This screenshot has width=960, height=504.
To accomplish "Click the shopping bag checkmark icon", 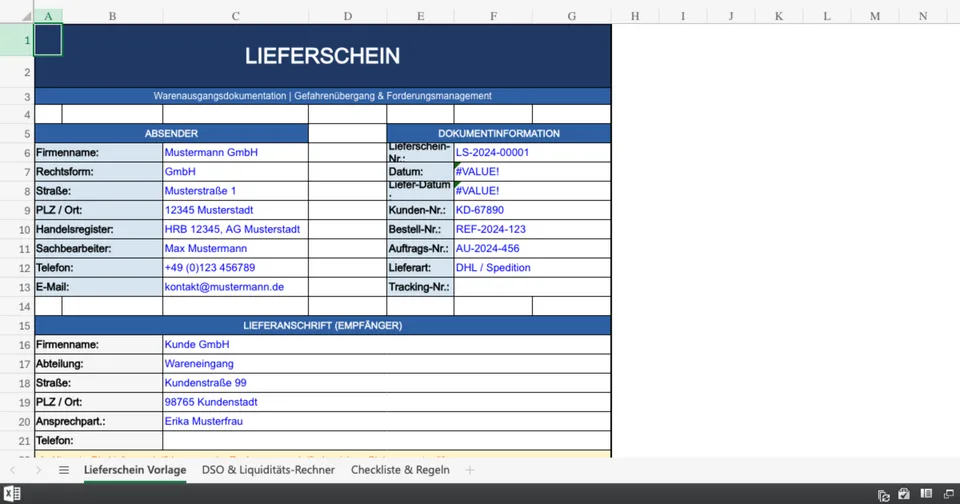I will [904, 494].
